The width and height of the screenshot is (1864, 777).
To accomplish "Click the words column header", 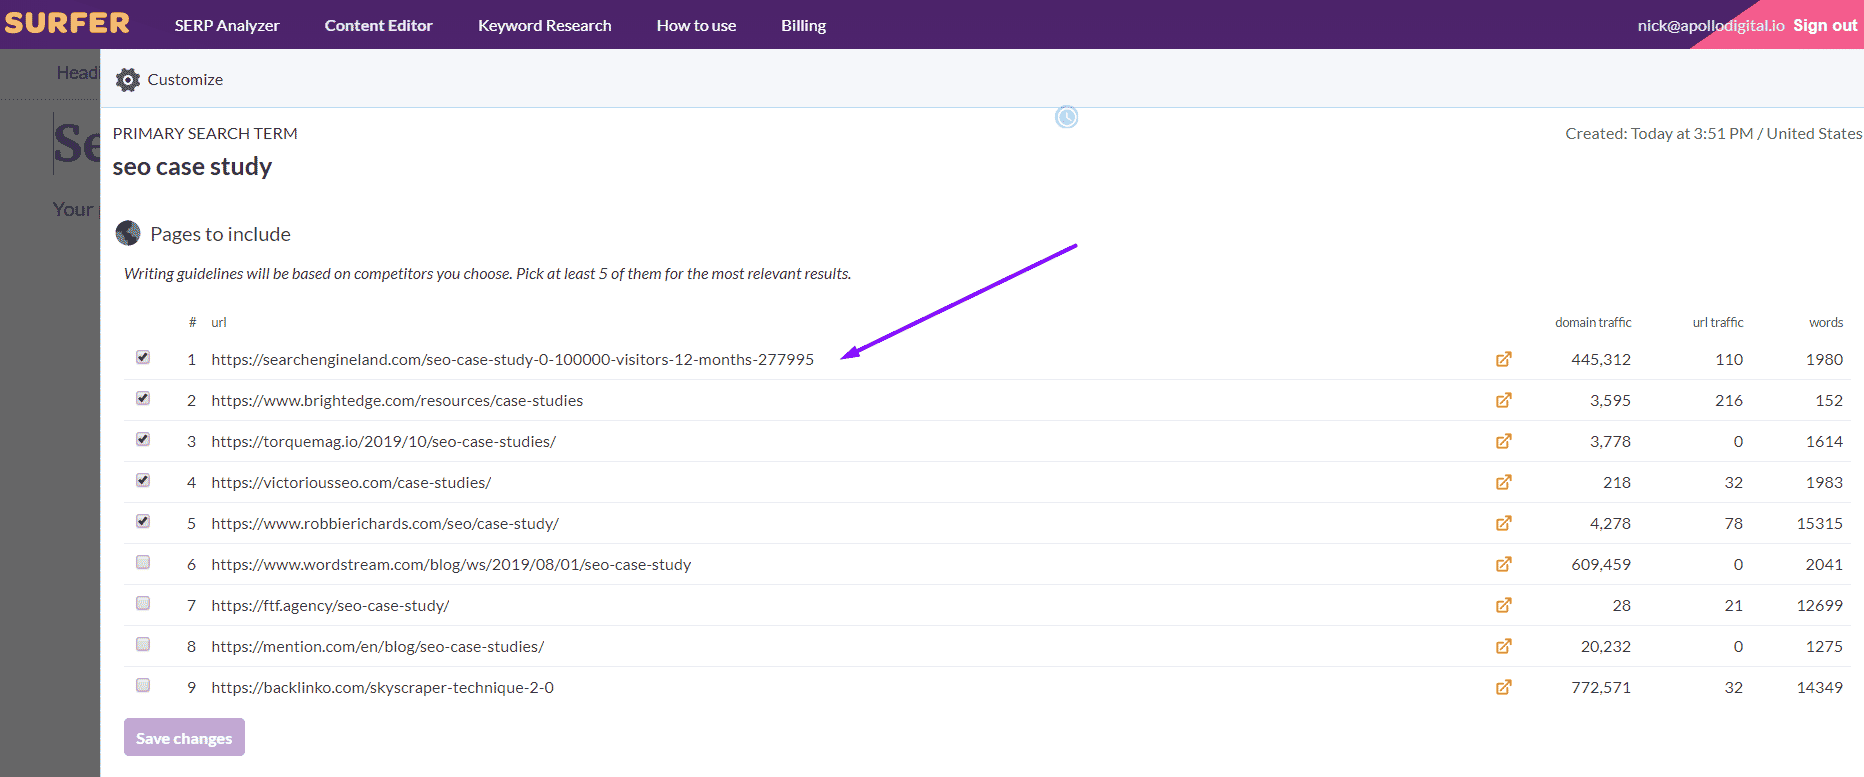I will 1826,323.
